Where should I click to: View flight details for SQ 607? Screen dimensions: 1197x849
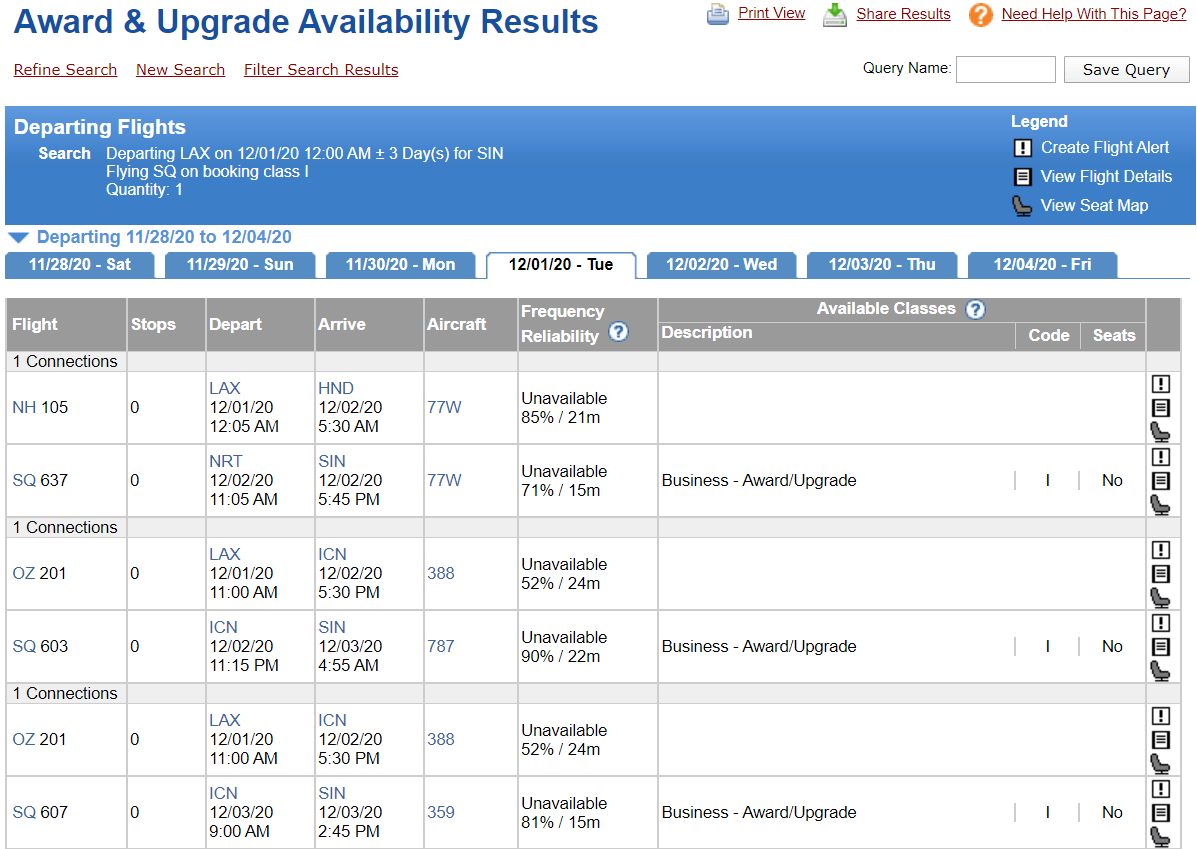(1160, 812)
